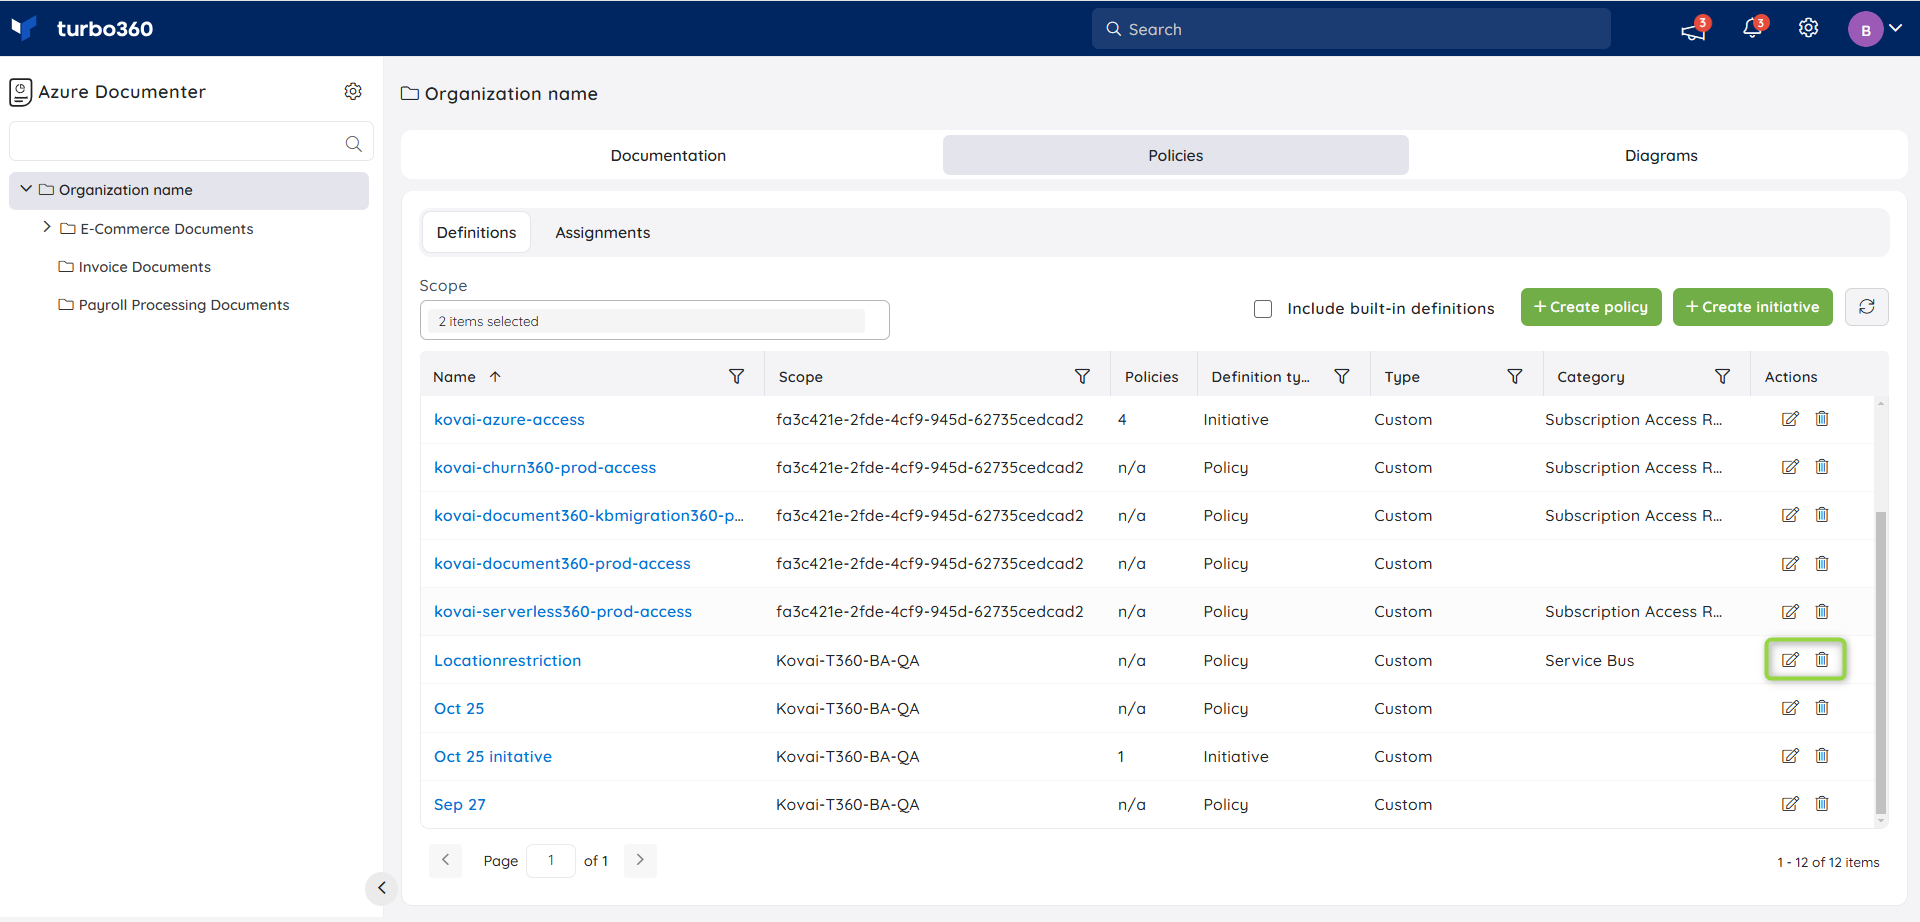This screenshot has width=1920, height=922.
Task: Open the top bar settings gear
Action: tap(1808, 28)
